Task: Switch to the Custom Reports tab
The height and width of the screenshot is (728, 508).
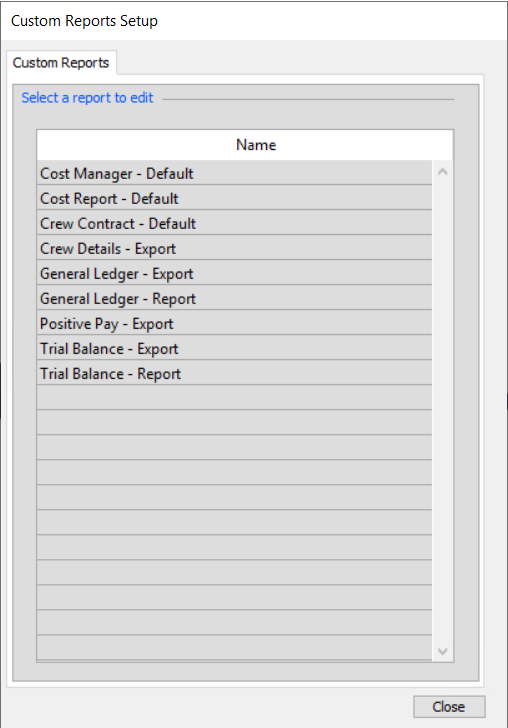Action: tap(61, 62)
